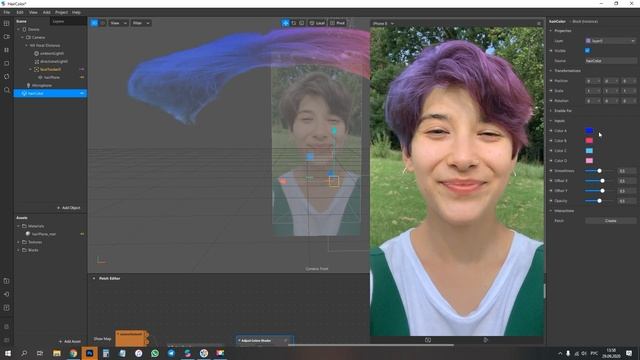Open the File menu
Screen dimensions: 640x360
click(7, 12)
